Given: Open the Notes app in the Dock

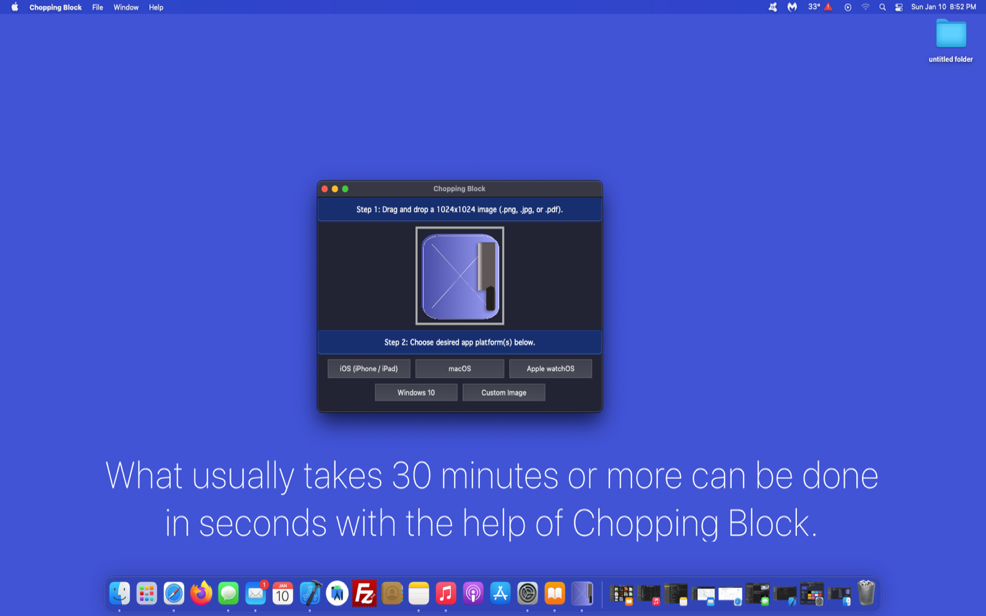Looking at the screenshot, I should tap(419, 593).
